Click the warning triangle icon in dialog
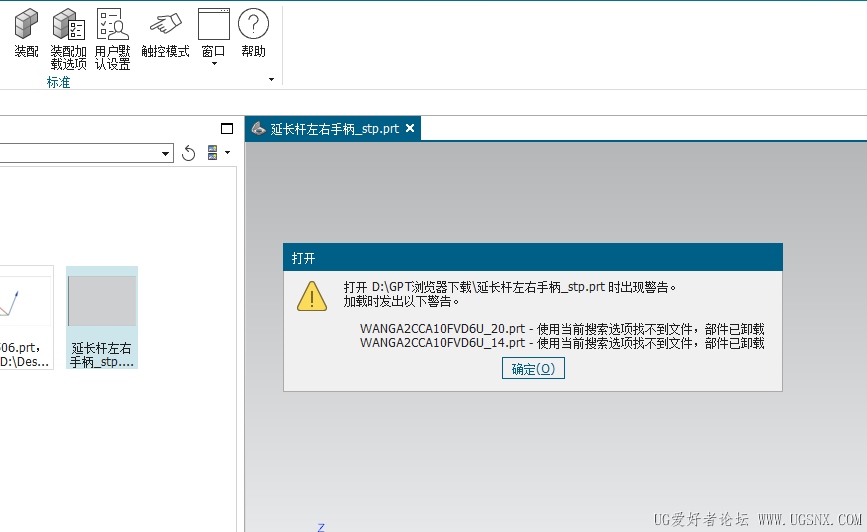Image resolution: width=867 pixels, height=532 pixels. tap(312, 296)
